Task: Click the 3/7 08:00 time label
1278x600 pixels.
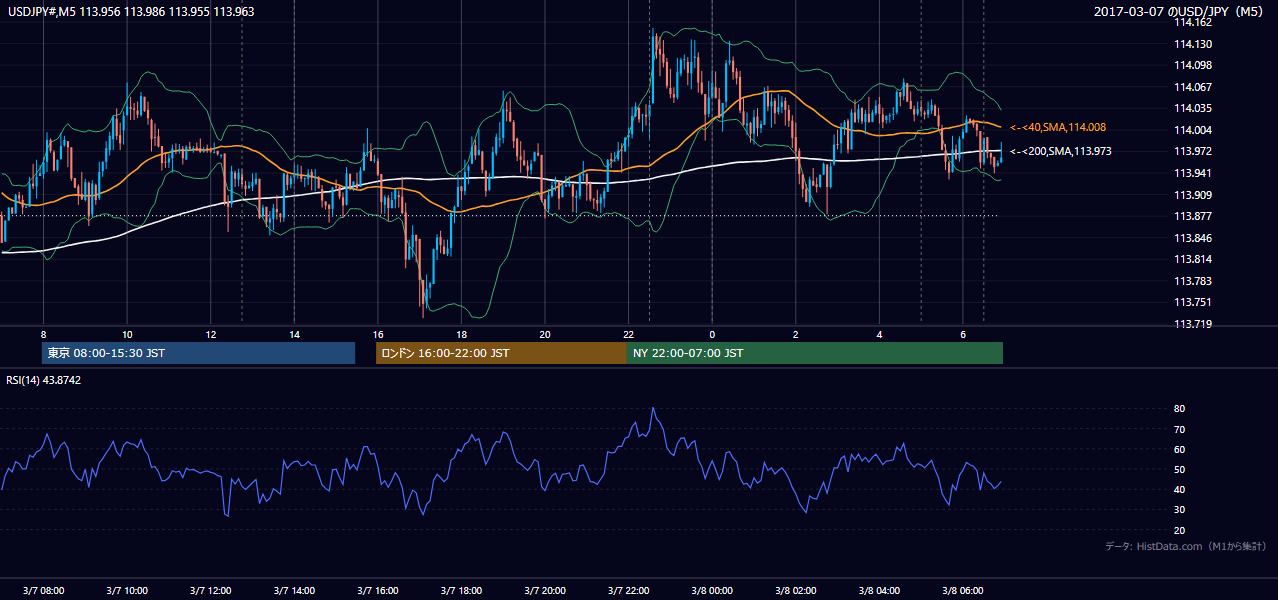Action: [x=43, y=590]
